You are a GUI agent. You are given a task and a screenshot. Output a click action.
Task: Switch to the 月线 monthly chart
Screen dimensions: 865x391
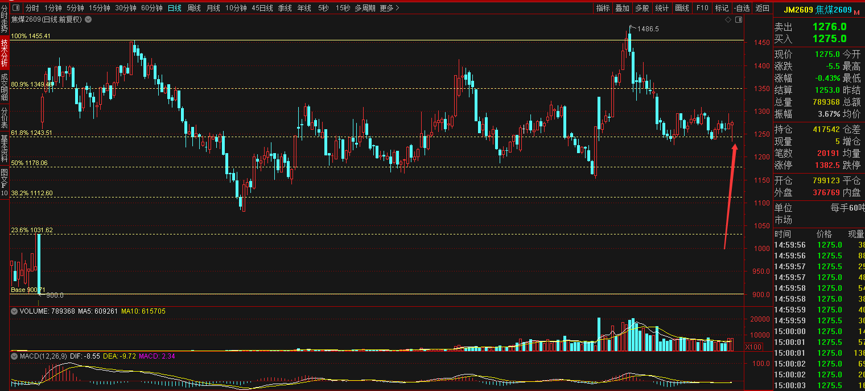(213, 8)
